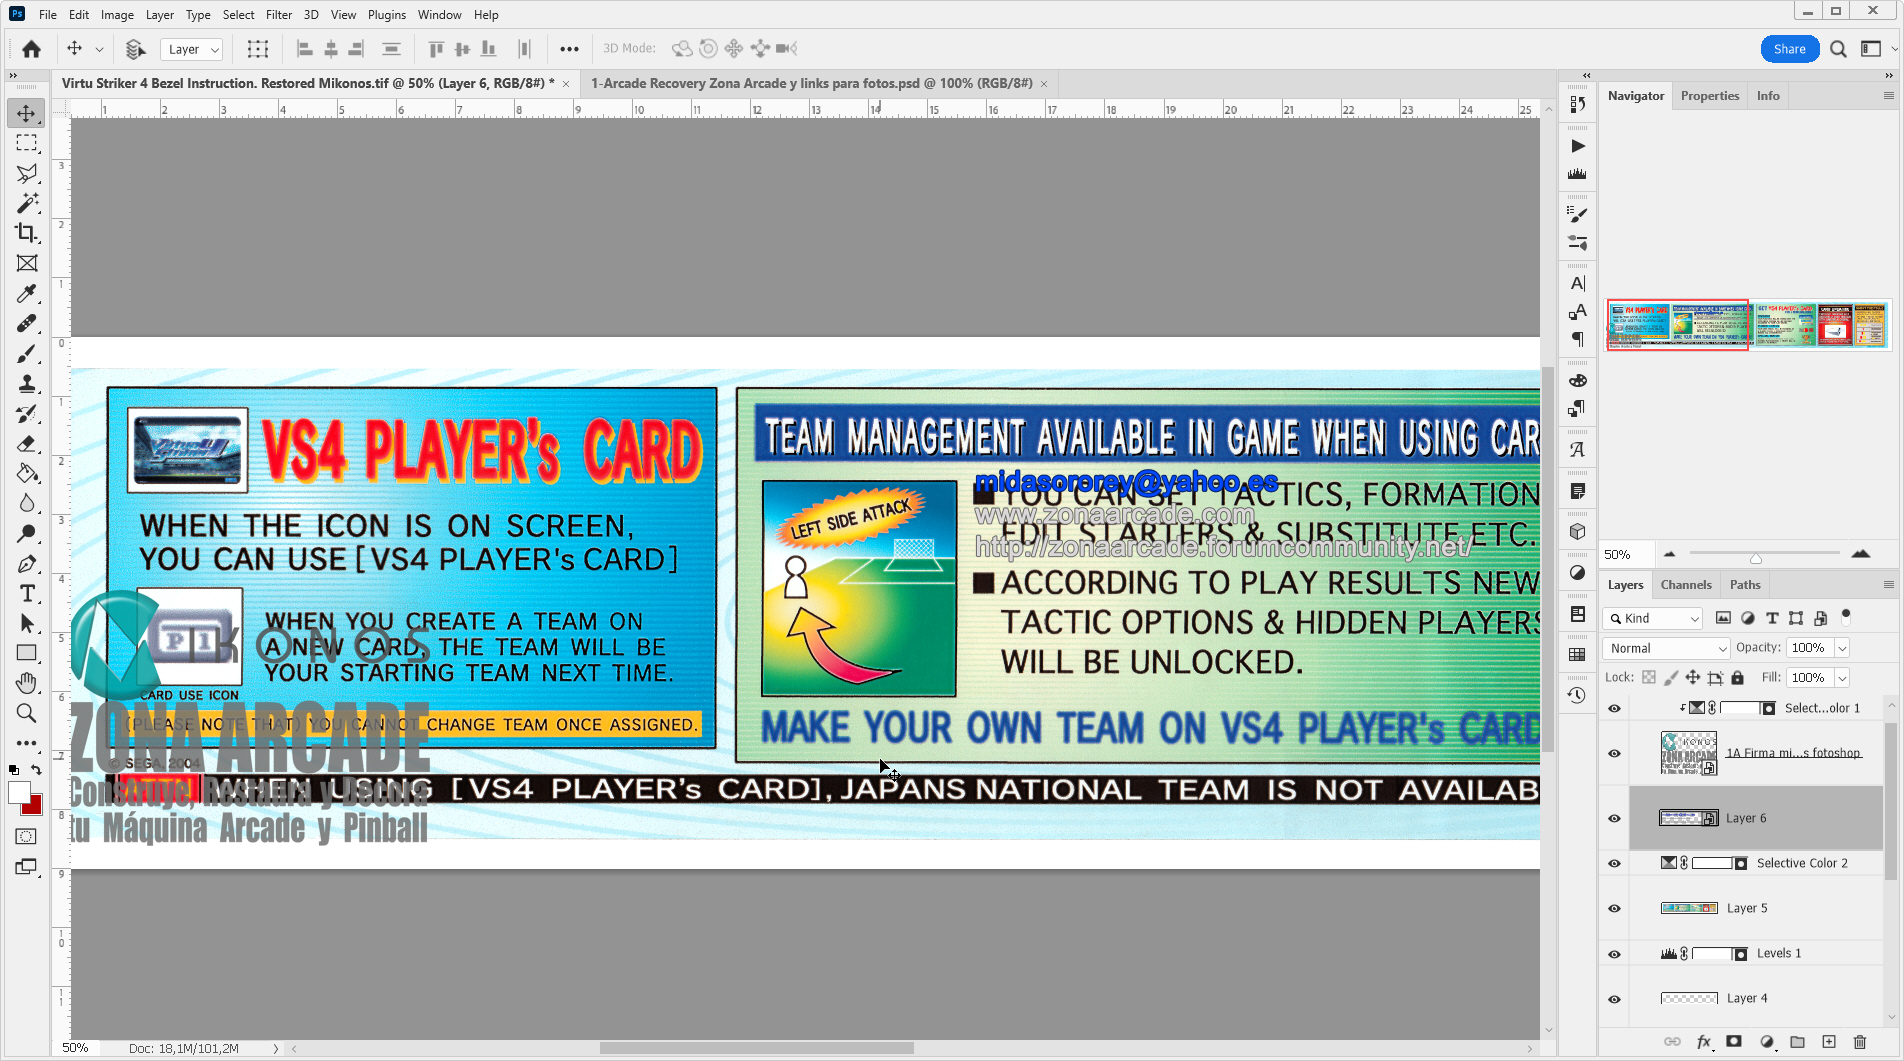The image size is (1904, 1061).
Task: Open the blend mode Normal dropdown
Action: [x=1665, y=648]
